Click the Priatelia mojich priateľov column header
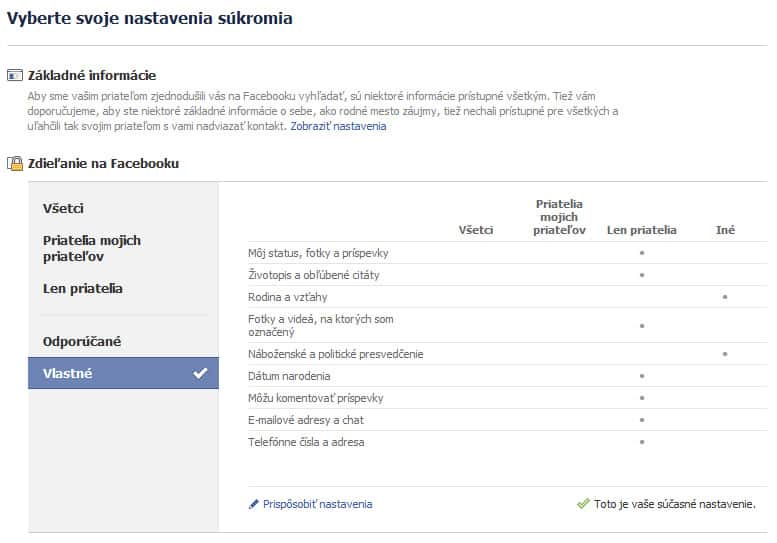Viewport: 777px width, 543px height. pyautogui.click(x=559, y=217)
